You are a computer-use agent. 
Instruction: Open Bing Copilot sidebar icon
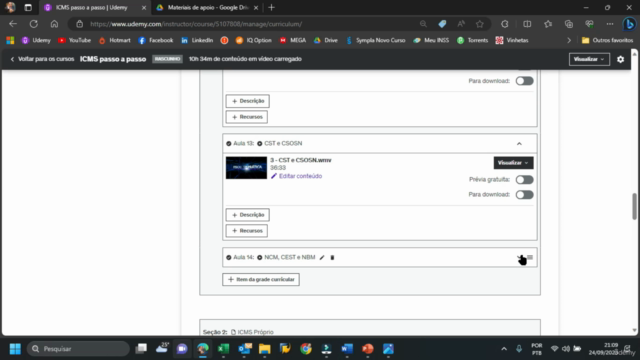[629, 24]
